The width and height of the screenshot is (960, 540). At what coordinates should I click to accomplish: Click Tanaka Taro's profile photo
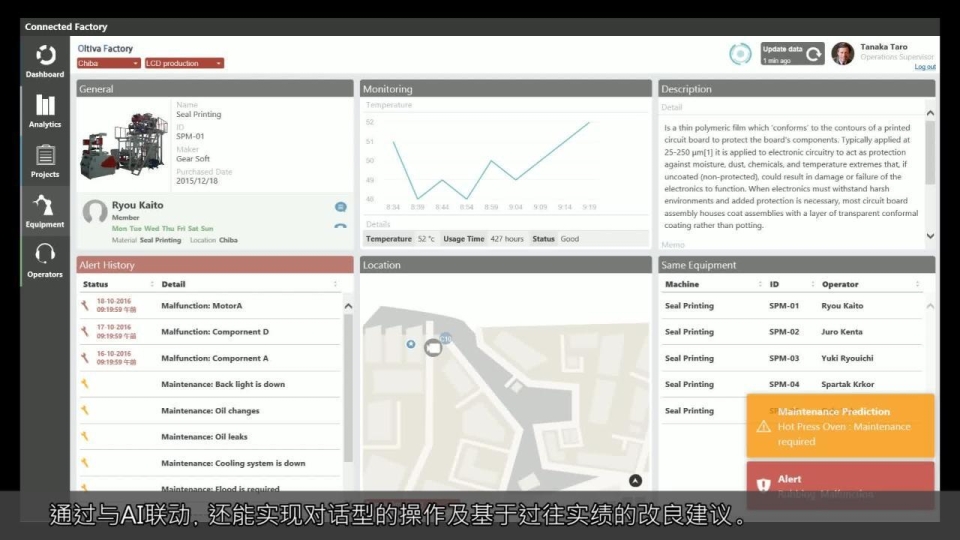point(842,54)
